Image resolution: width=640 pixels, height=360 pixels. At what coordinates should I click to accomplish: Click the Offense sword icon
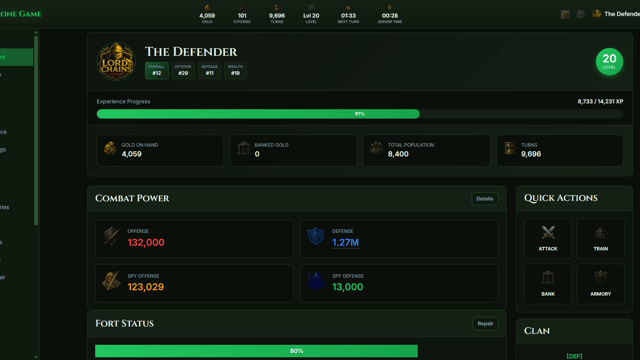(111, 236)
